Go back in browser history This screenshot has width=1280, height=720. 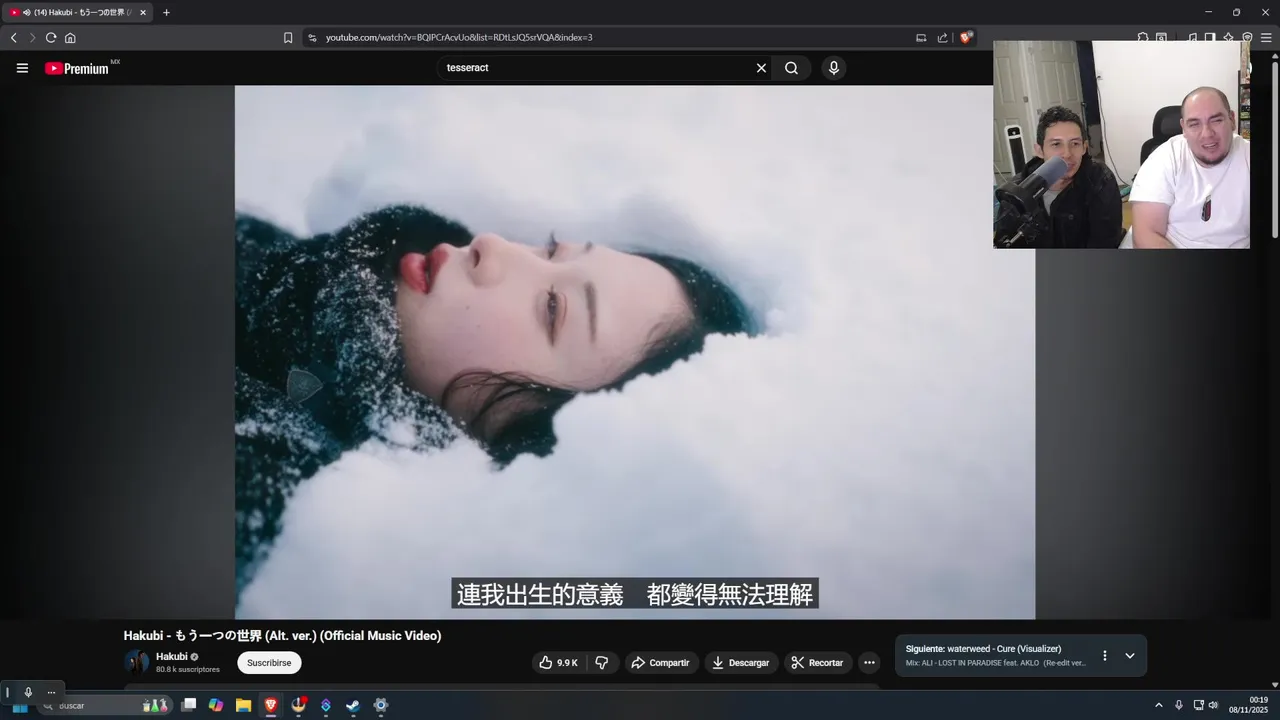pyautogui.click(x=13, y=38)
